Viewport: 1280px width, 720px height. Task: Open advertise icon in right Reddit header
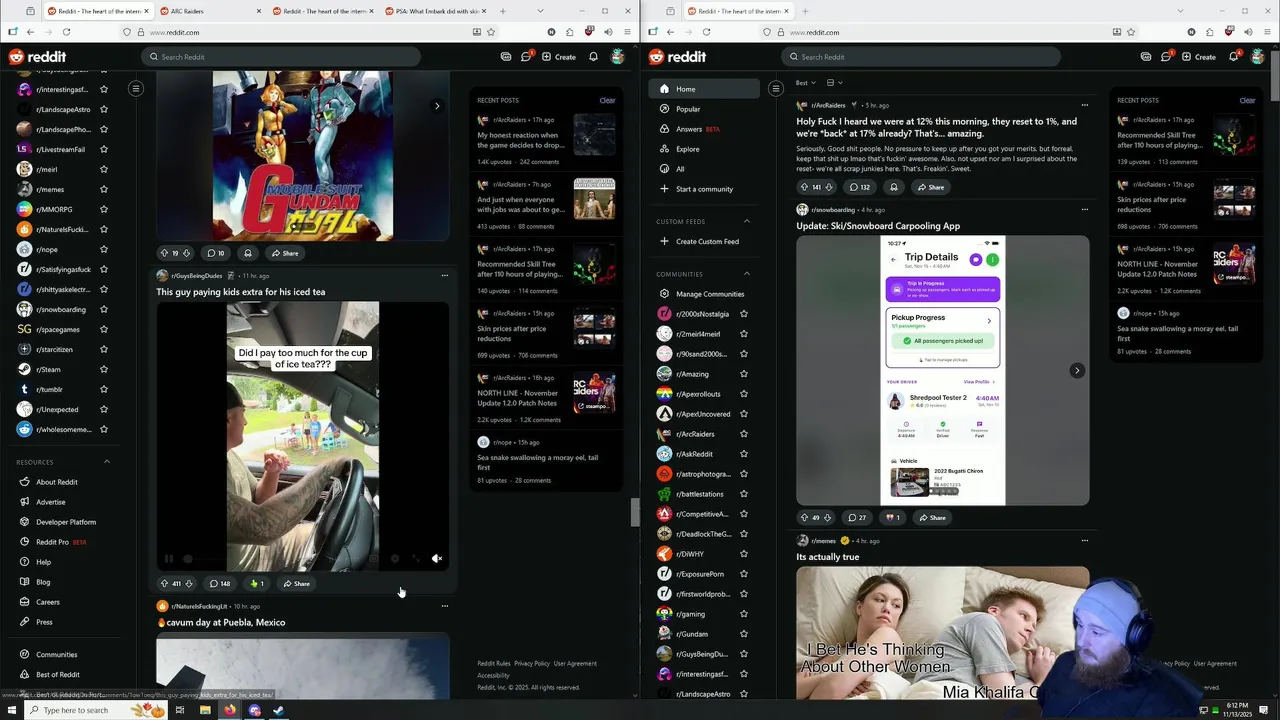[1146, 57]
